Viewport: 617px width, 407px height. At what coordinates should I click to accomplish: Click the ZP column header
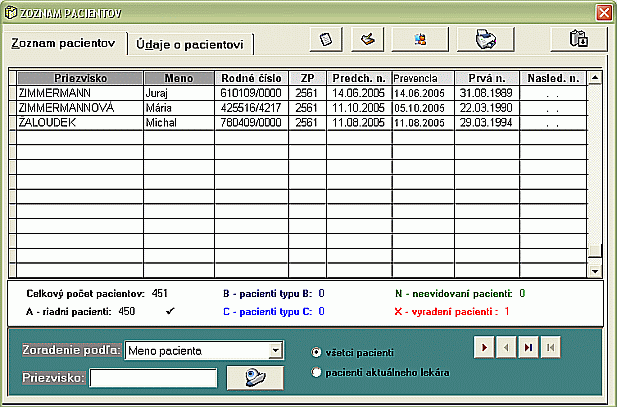[307, 78]
